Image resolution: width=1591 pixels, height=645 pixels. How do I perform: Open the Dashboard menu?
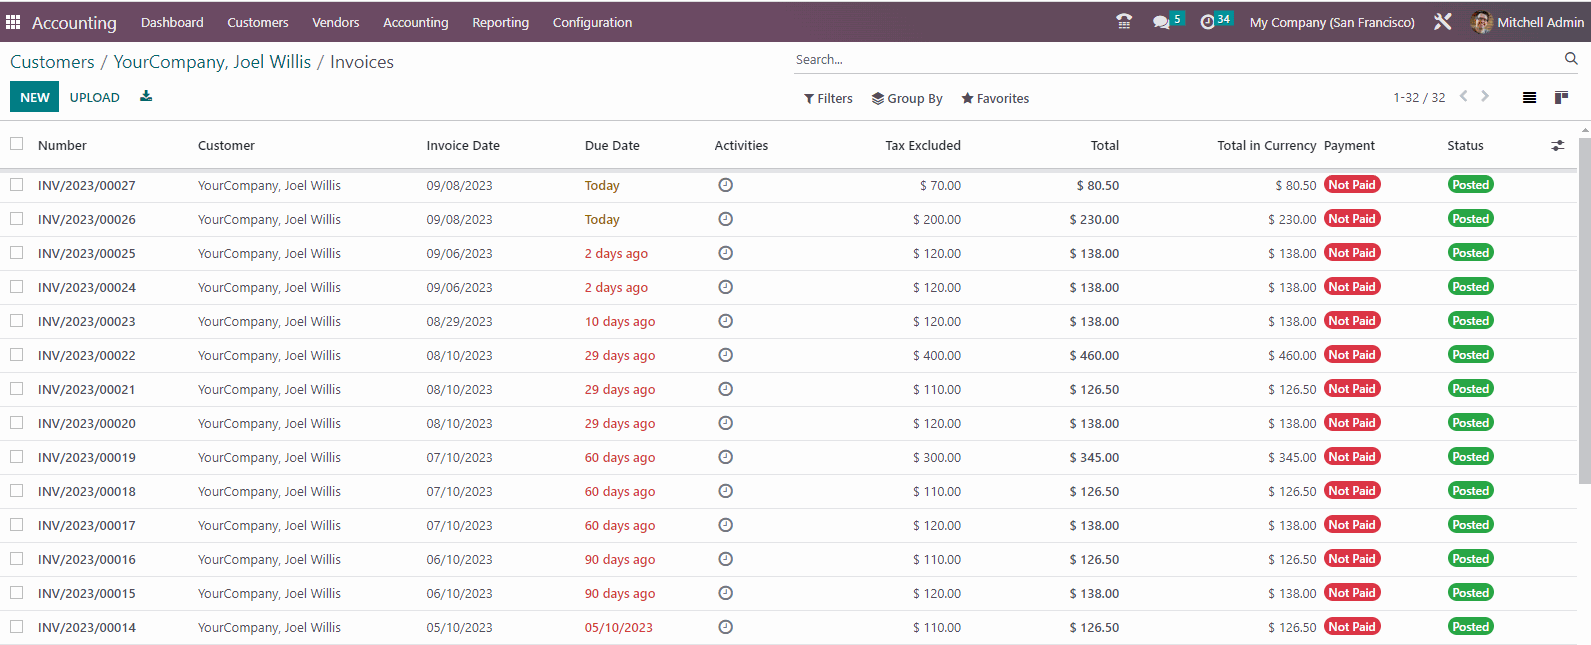172,22
